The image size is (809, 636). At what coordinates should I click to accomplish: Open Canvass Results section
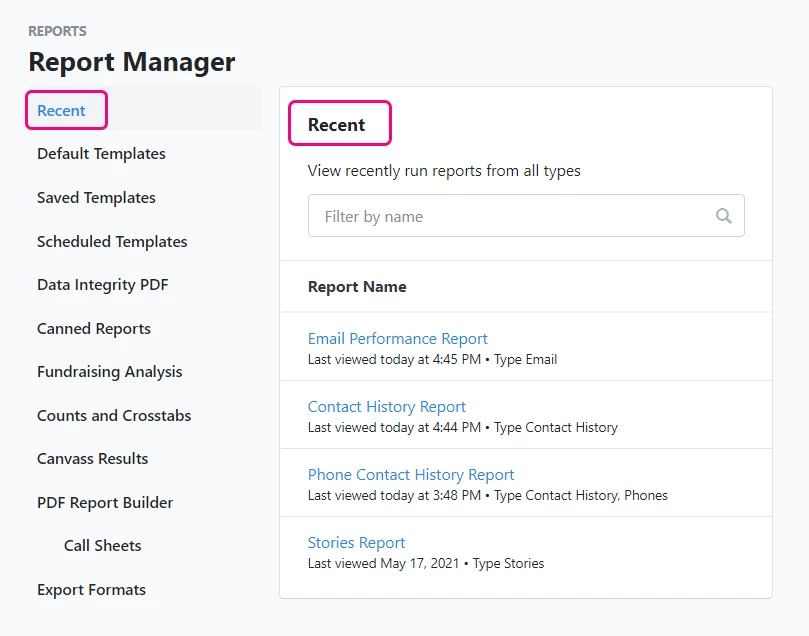coord(92,458)
